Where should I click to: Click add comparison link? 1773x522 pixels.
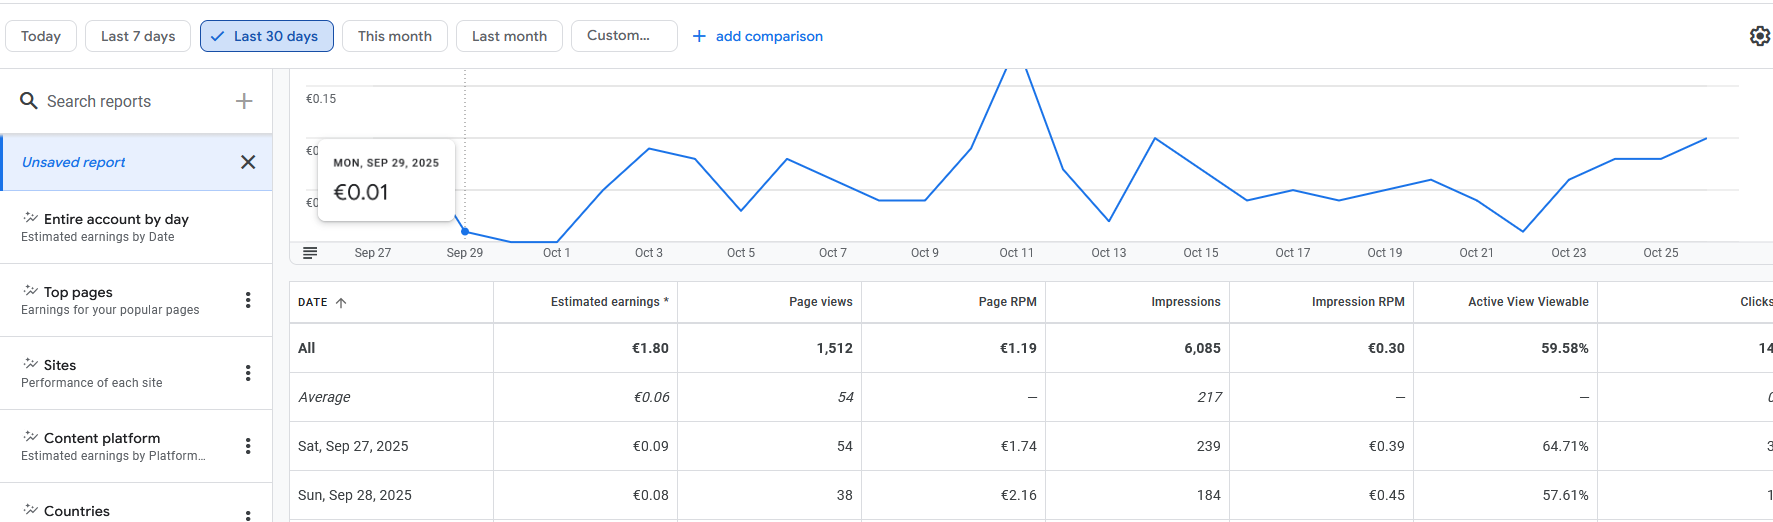758,36
